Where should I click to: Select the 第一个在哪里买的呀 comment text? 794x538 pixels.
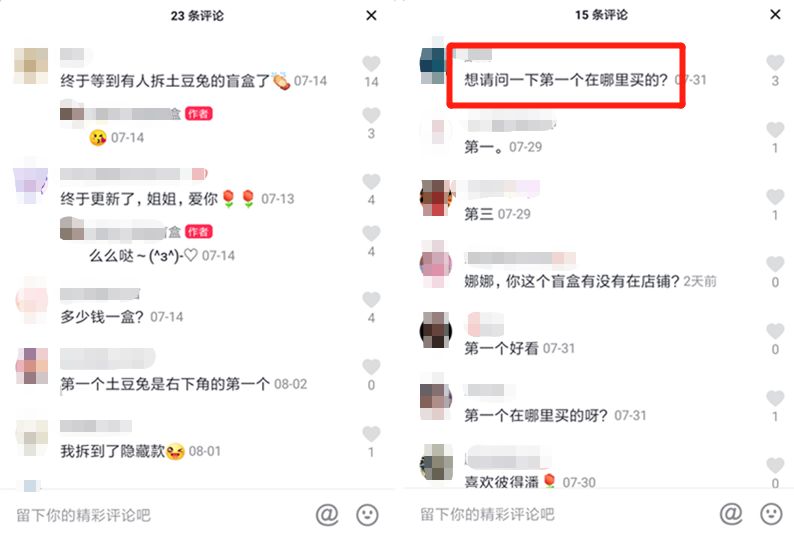click(x=536, y=415)
